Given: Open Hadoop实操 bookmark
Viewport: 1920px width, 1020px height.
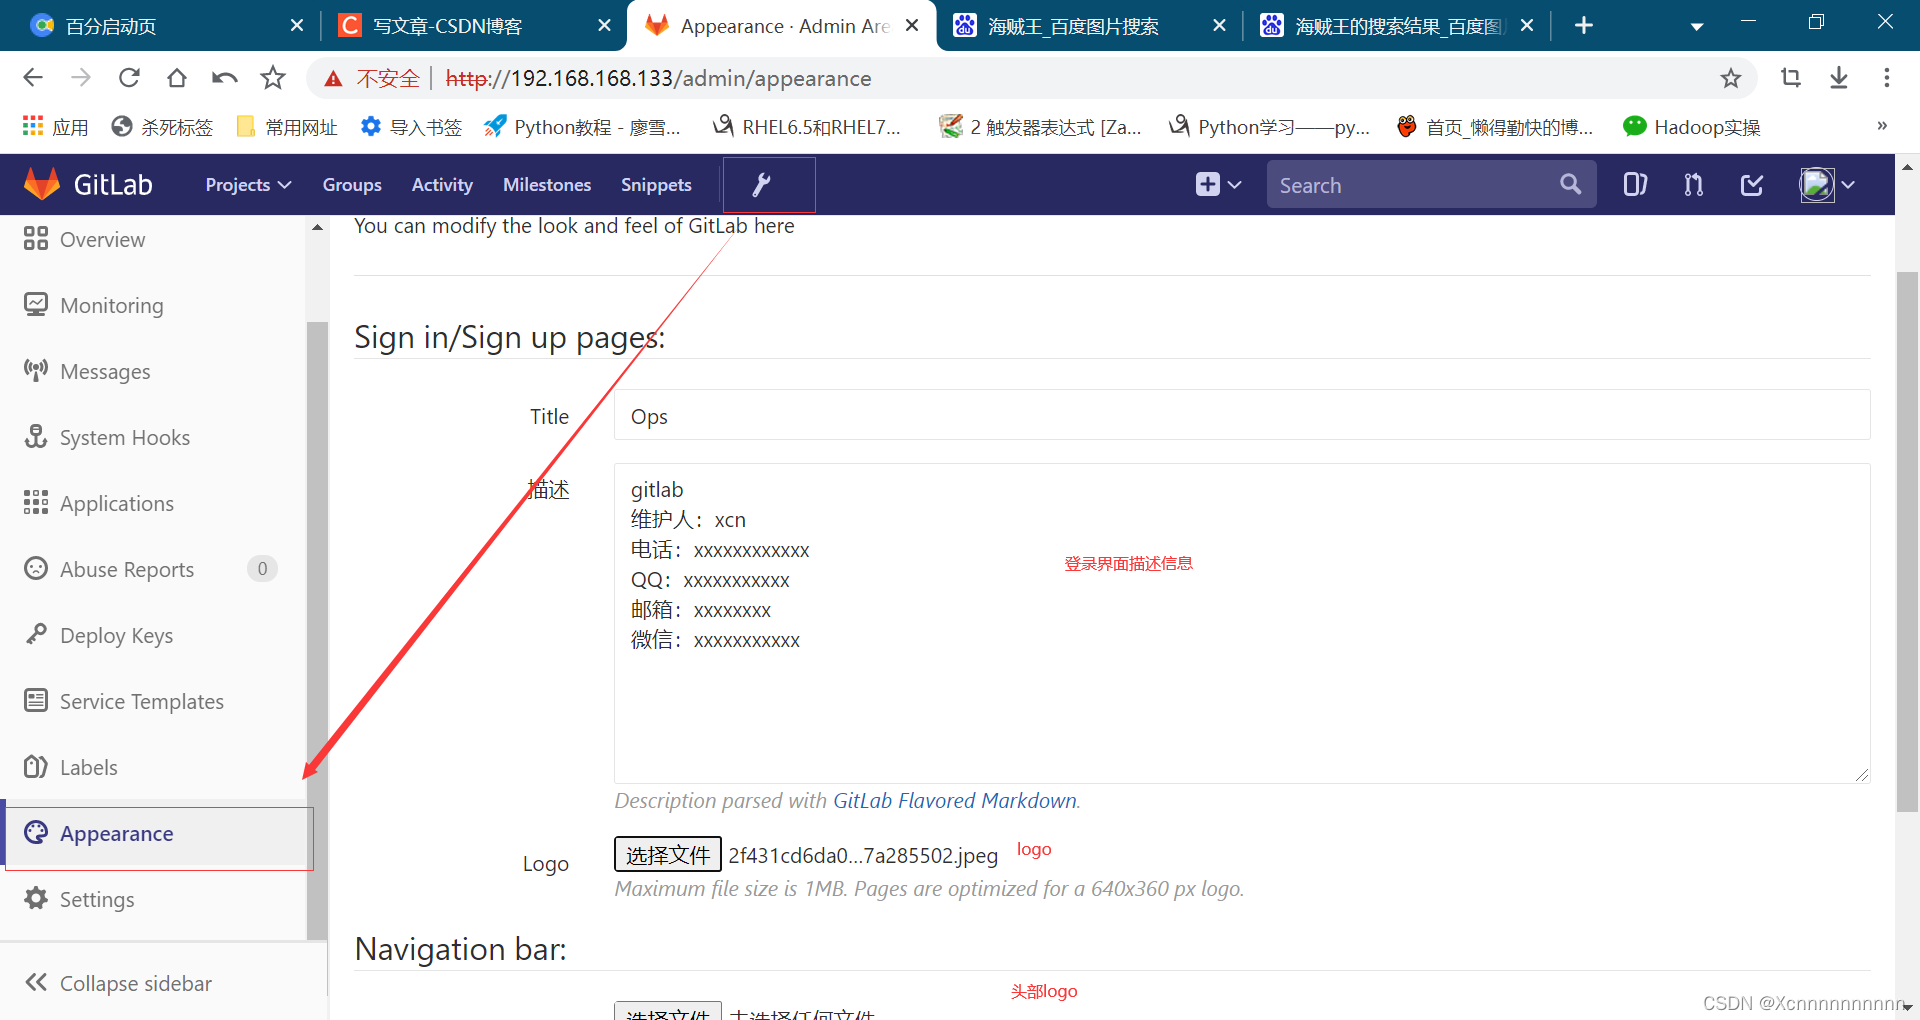Looking at the screenshot, I should pos(1692,127).
